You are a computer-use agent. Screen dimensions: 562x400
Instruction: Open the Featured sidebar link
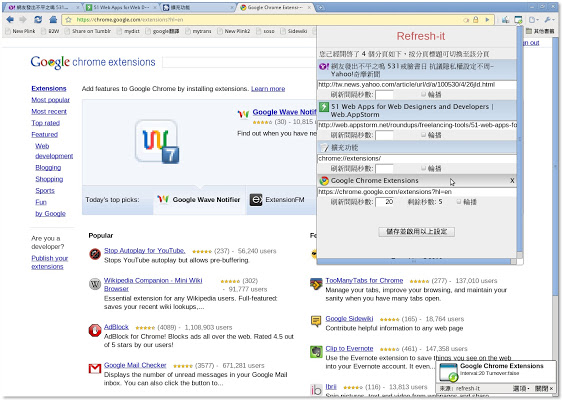click(44, 134)
